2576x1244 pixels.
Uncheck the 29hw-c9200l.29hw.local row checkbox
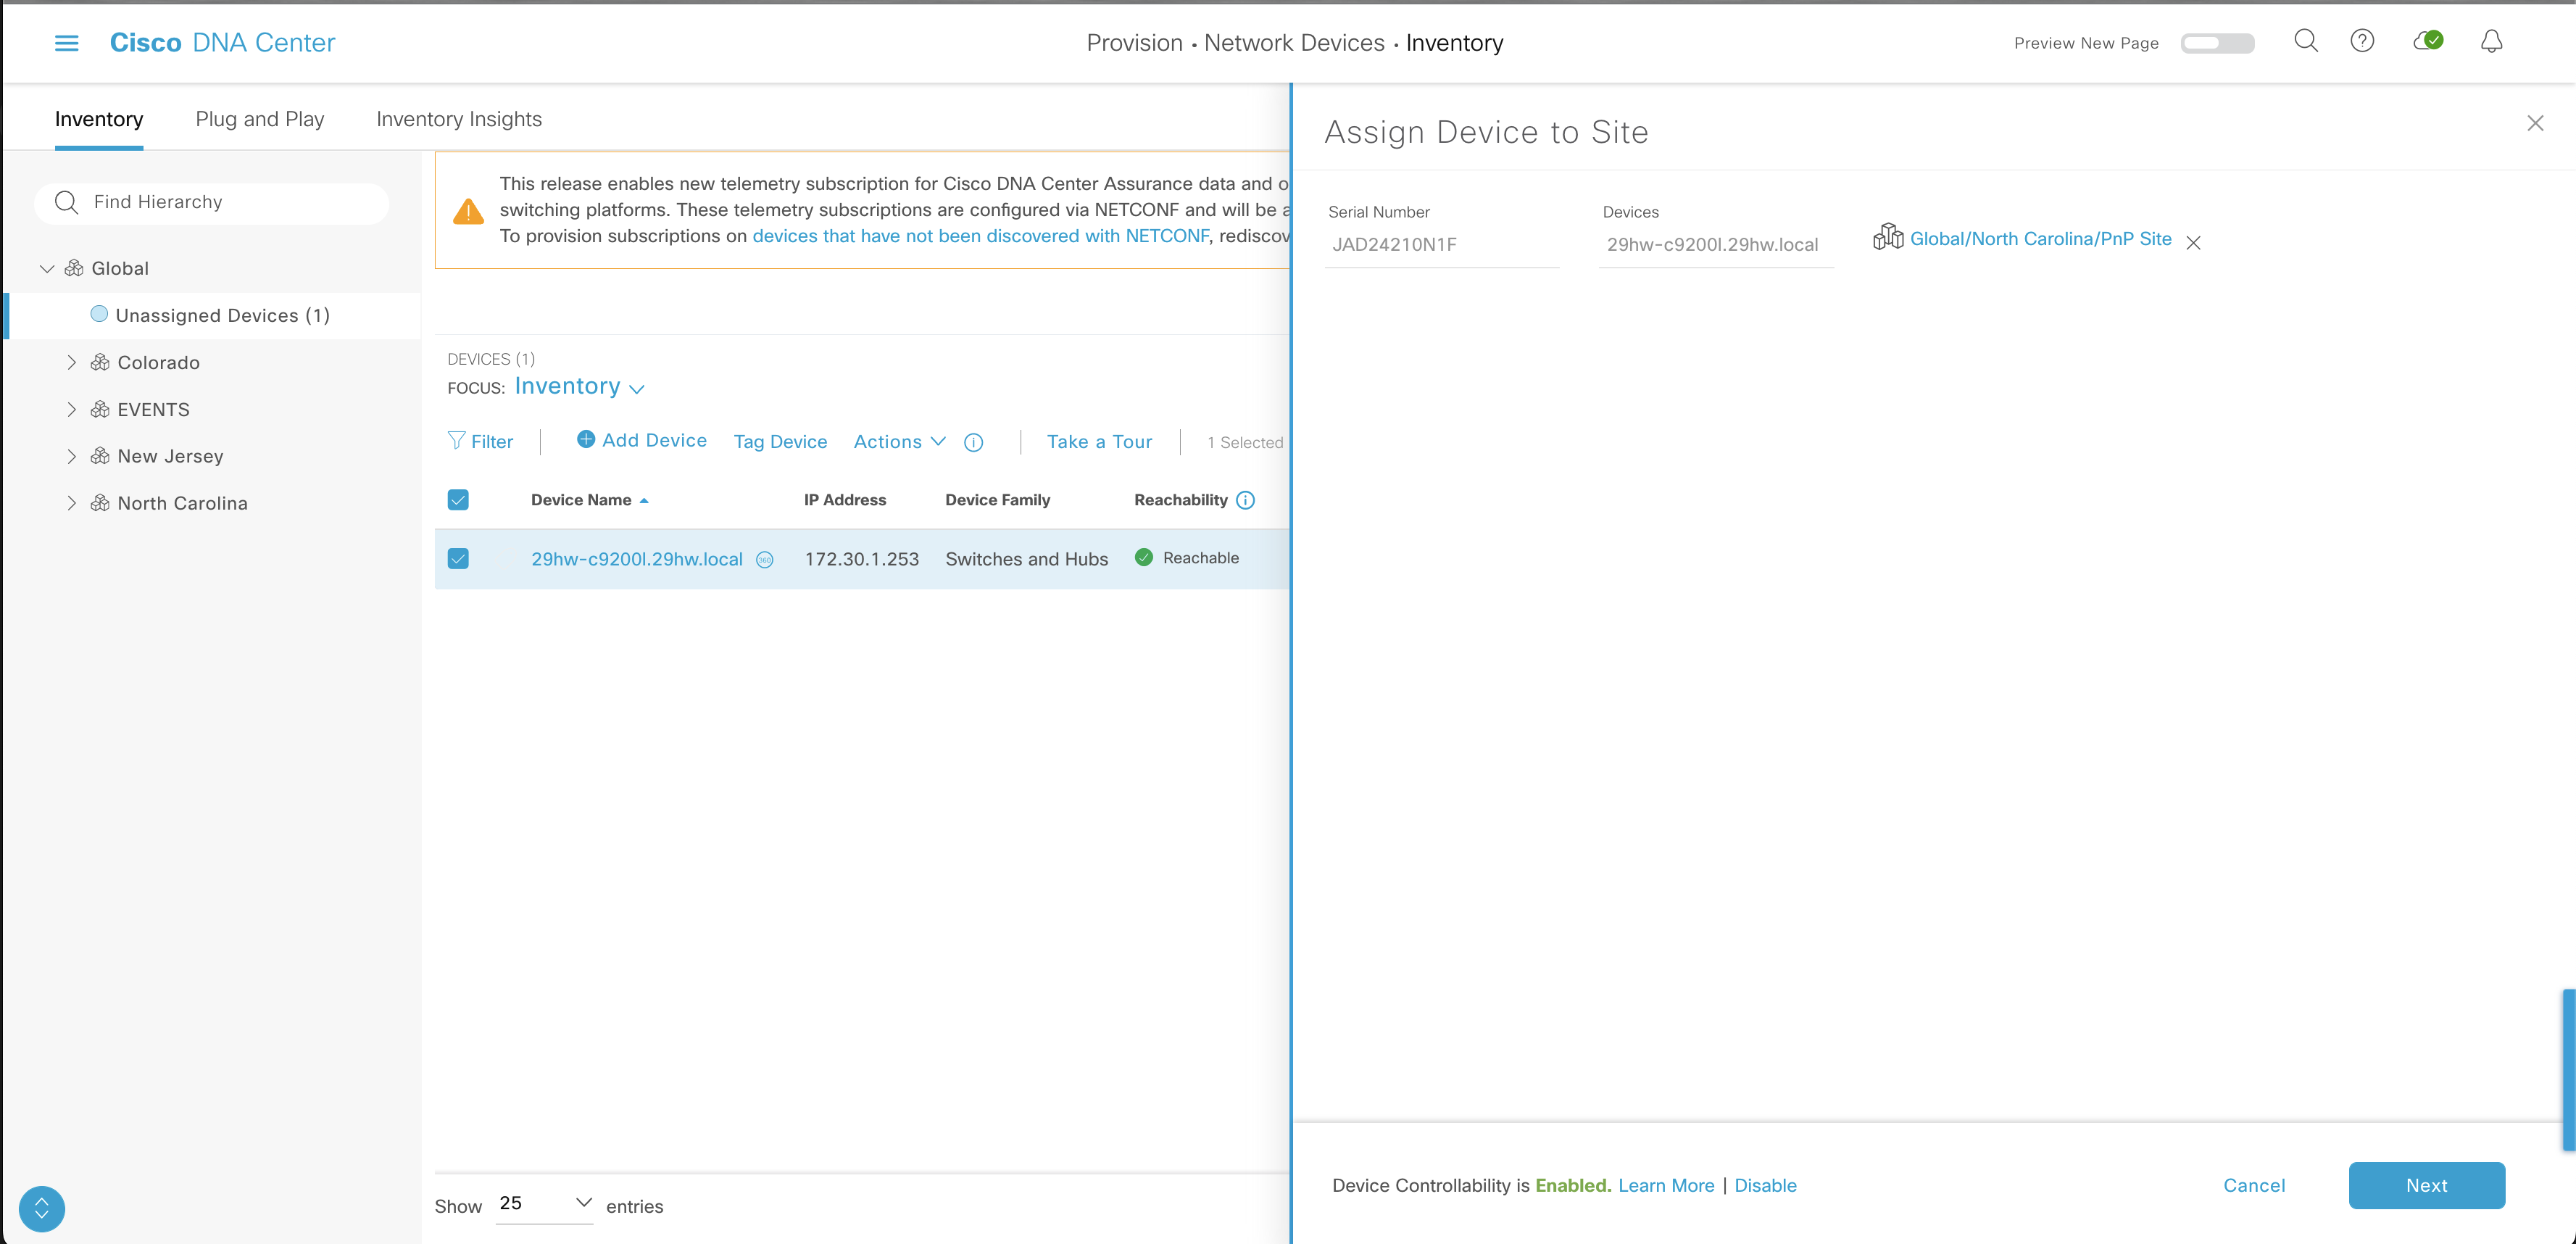pyautogui.click(x=458, y=559)
